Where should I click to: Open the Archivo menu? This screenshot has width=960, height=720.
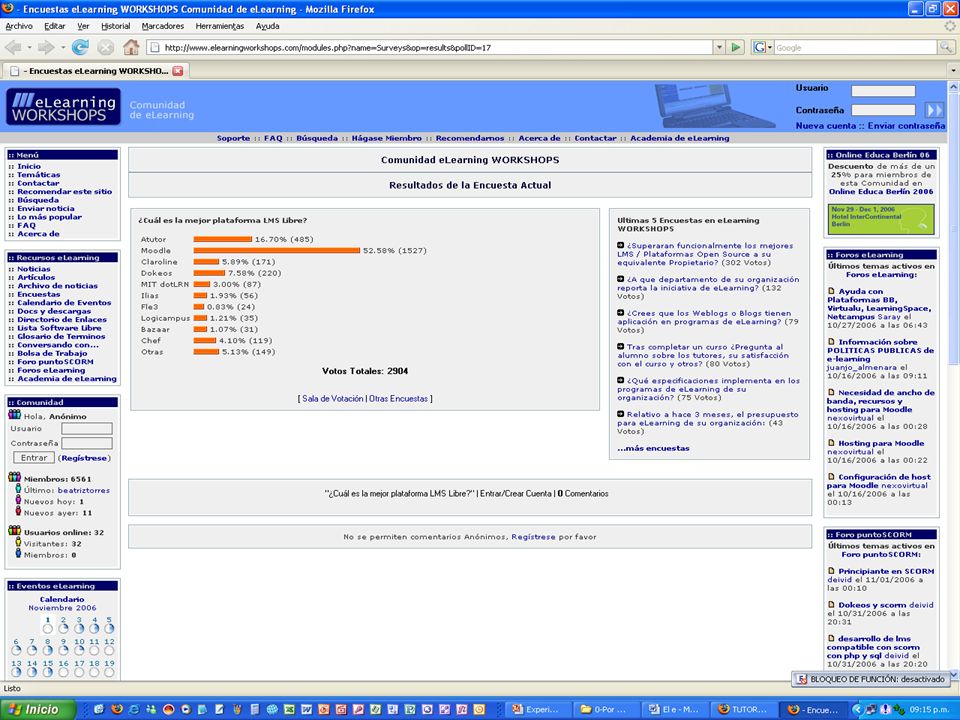(x=19, y=26)
